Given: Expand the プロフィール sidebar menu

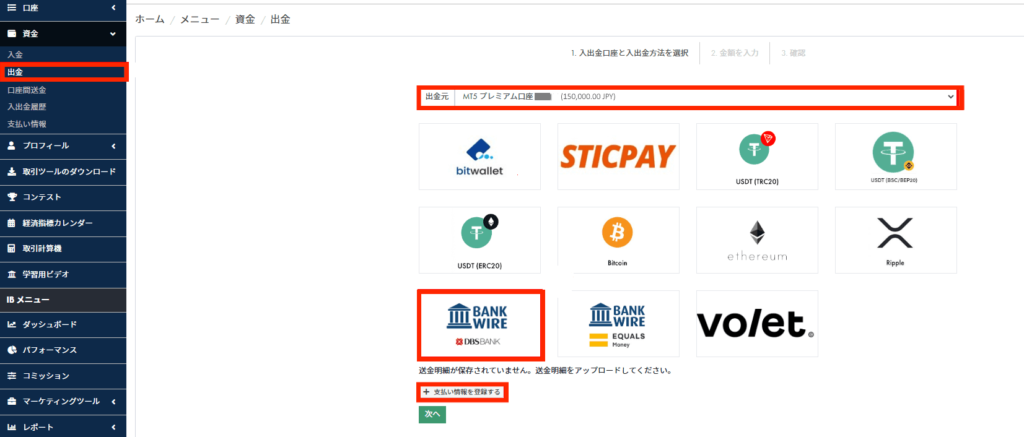Looking at the screenshot, I should point(62,146).
